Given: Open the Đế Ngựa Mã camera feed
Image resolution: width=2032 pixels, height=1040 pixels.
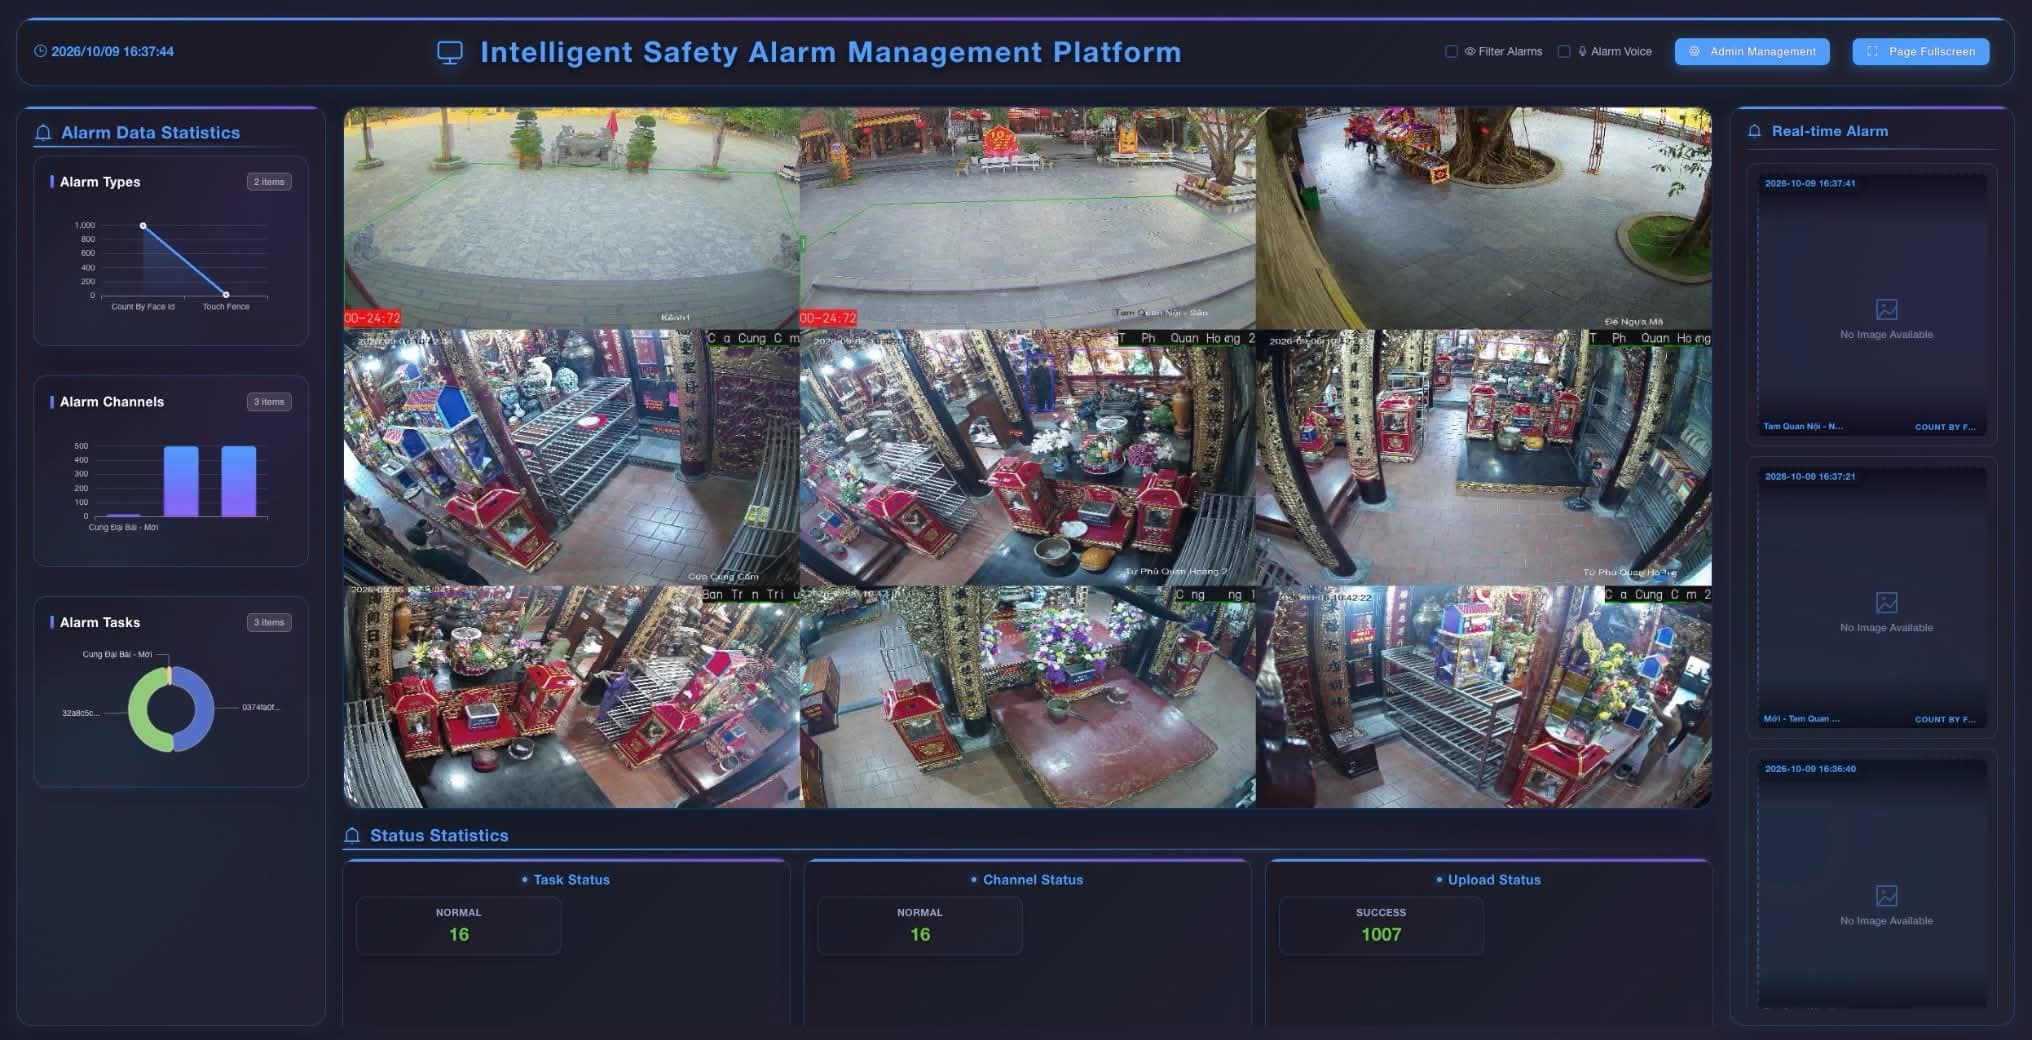Looking at the screenshot, I should 1483,218.
